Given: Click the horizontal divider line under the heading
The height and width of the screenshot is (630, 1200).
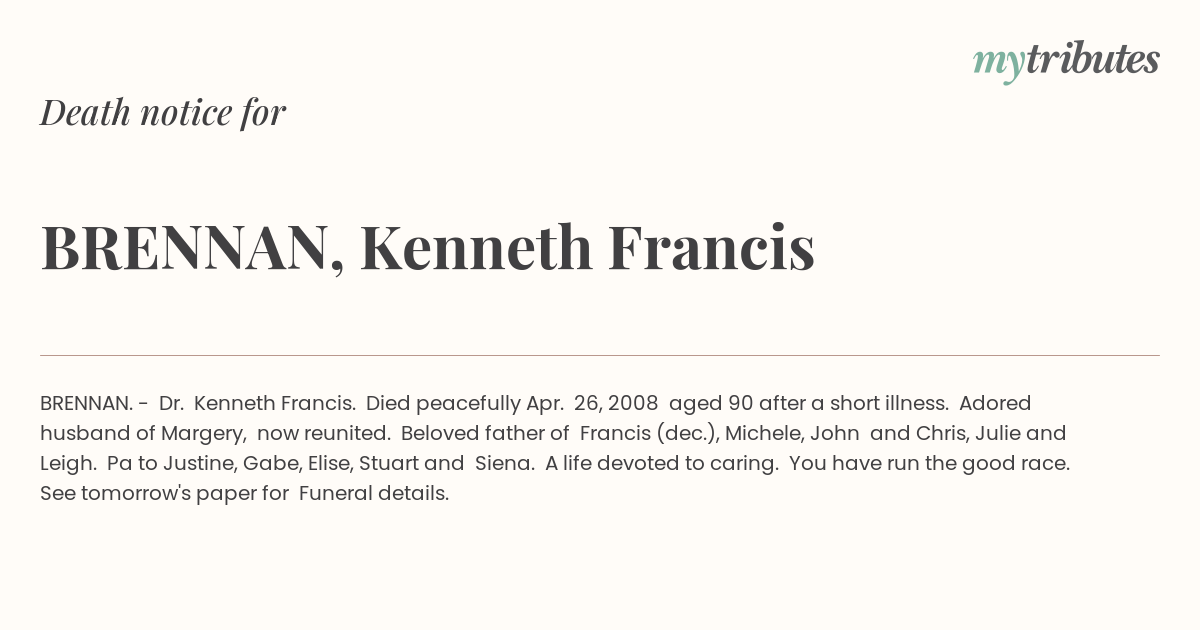Looking at the screenshot, I should pyautogui.click(x=600, y=355).
